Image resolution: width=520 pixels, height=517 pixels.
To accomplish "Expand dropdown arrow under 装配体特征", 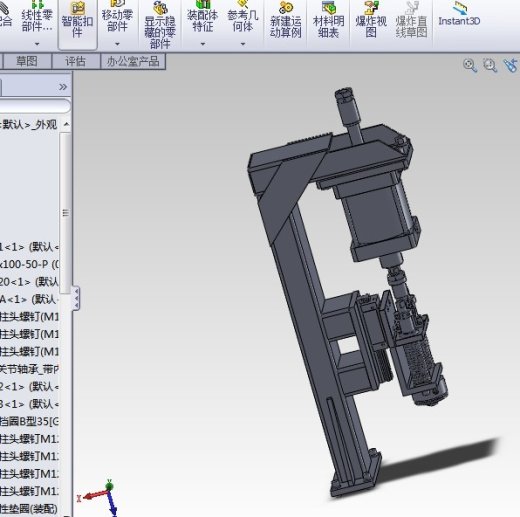I will [202, 44].
